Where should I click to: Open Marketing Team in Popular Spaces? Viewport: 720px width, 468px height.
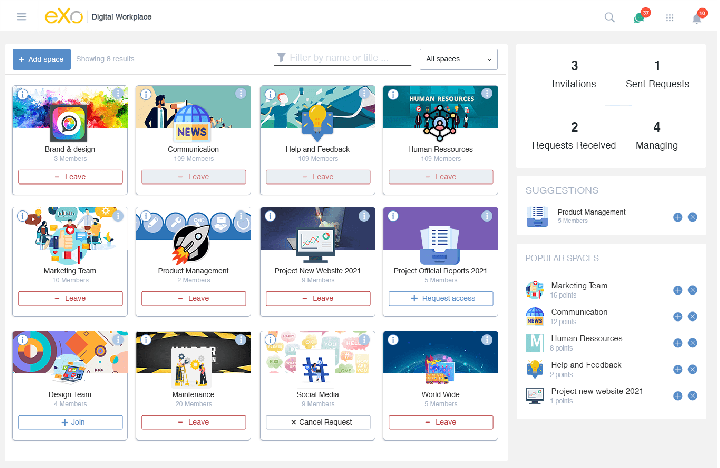[x=579, y=286]
